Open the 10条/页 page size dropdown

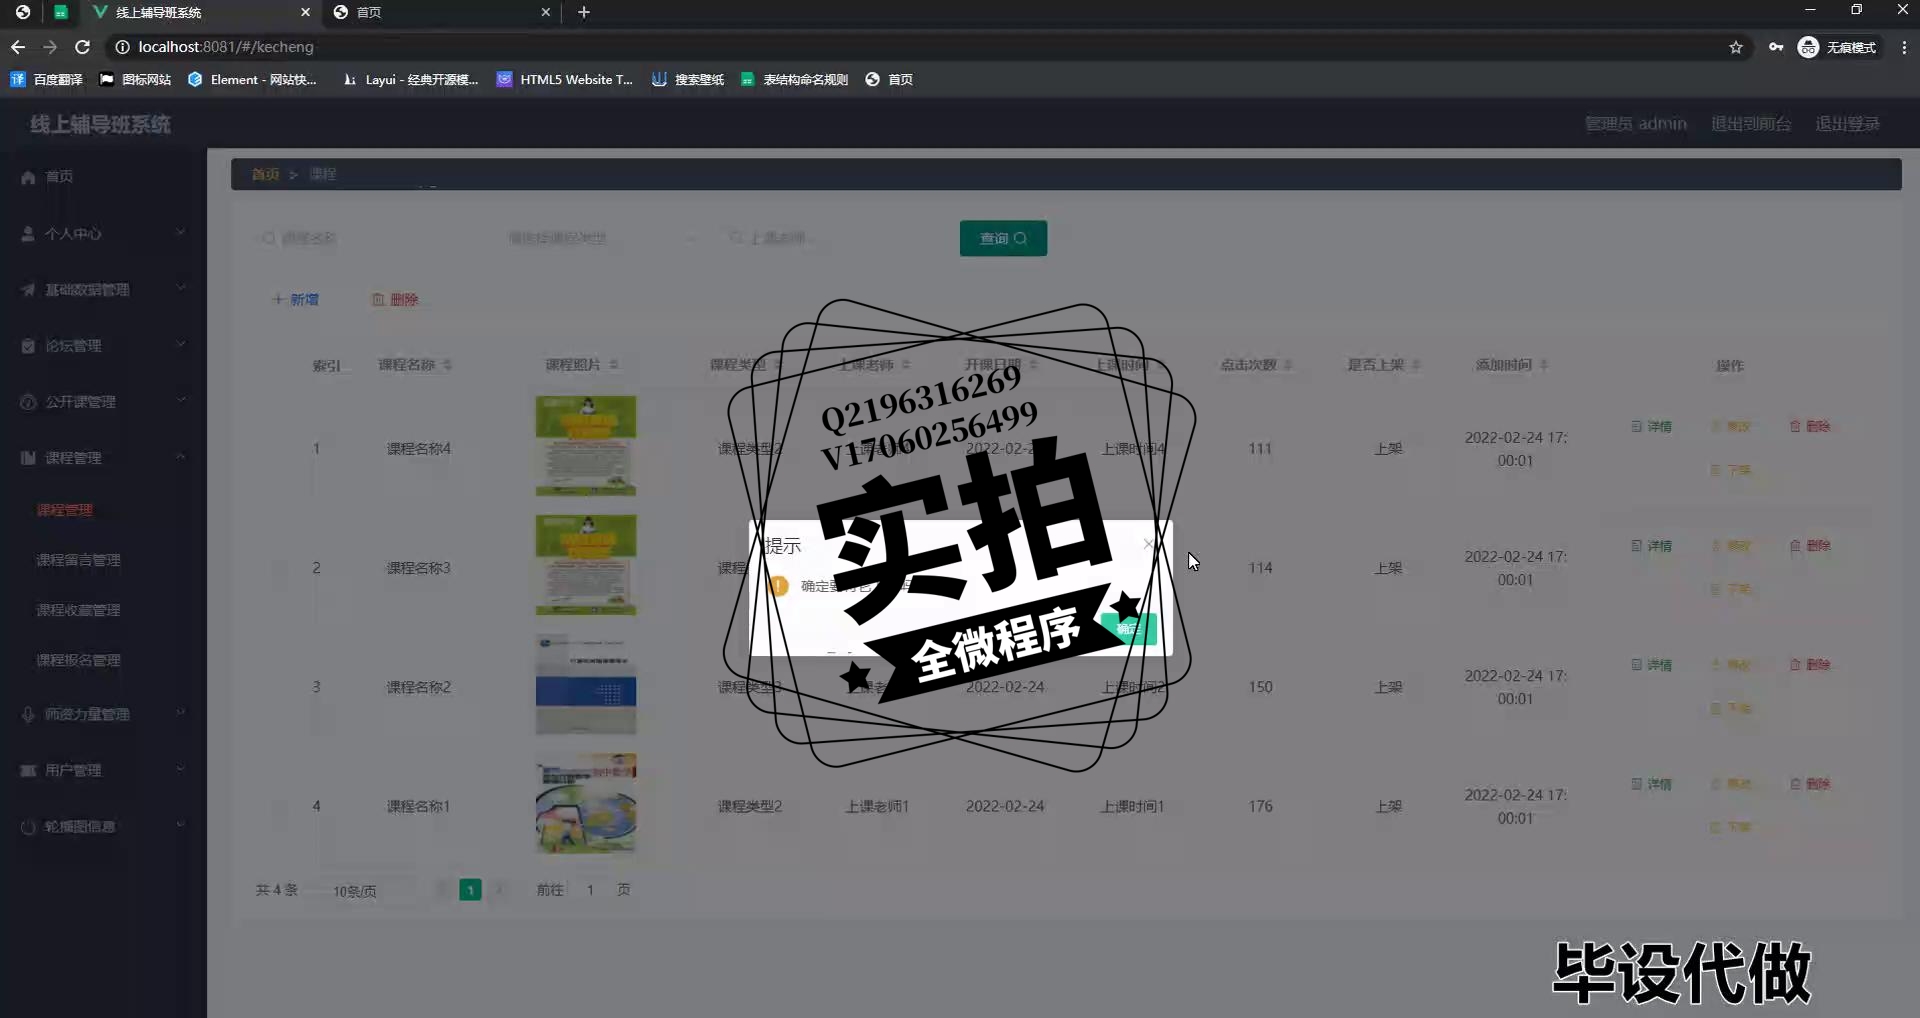[x=365, y=890]
